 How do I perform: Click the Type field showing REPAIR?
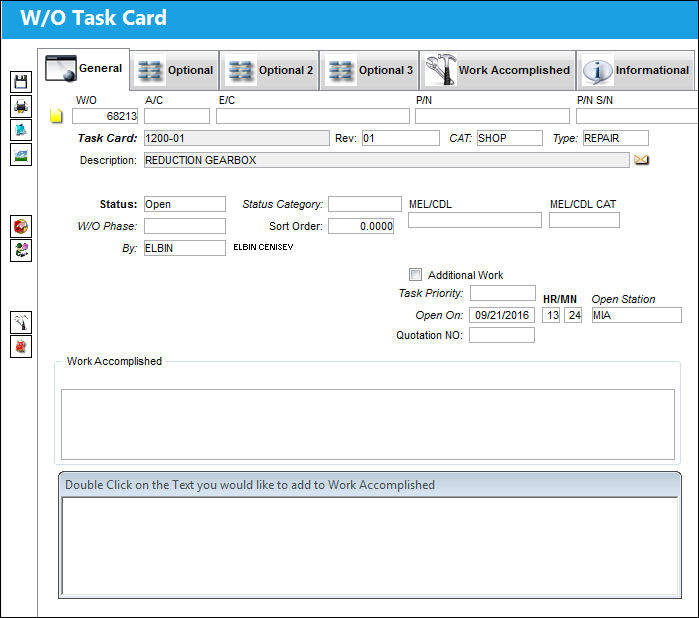point(616,138)
